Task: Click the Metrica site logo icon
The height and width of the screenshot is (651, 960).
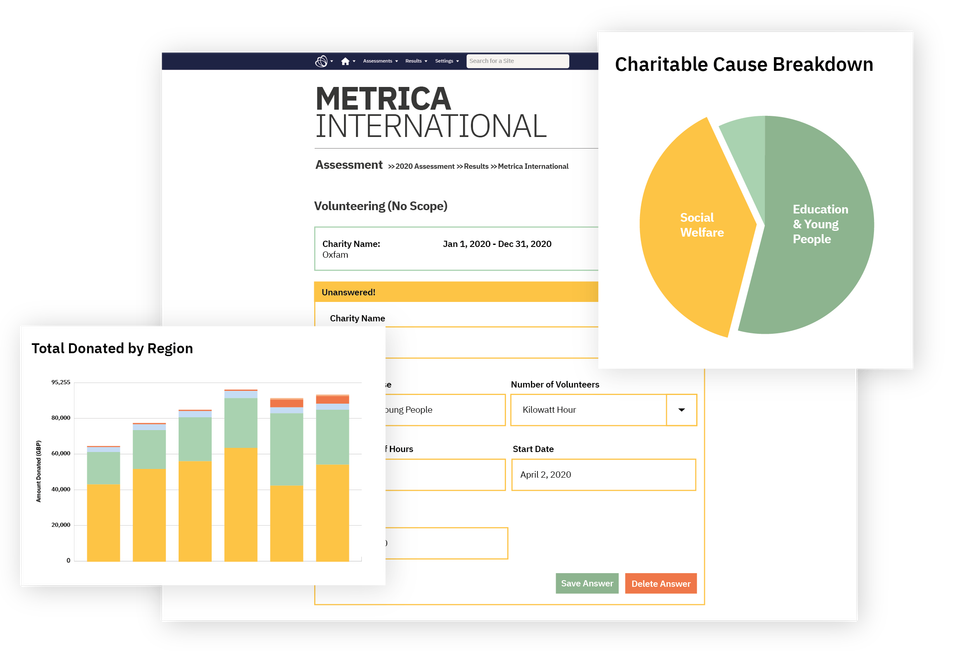Action: point(322,61)
